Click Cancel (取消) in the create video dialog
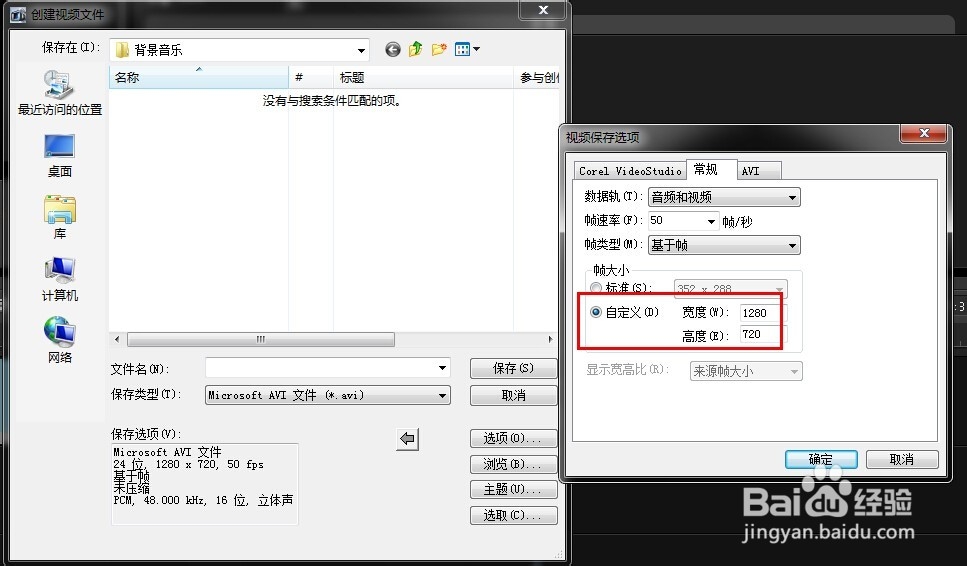967x566 pixels. 513,395
